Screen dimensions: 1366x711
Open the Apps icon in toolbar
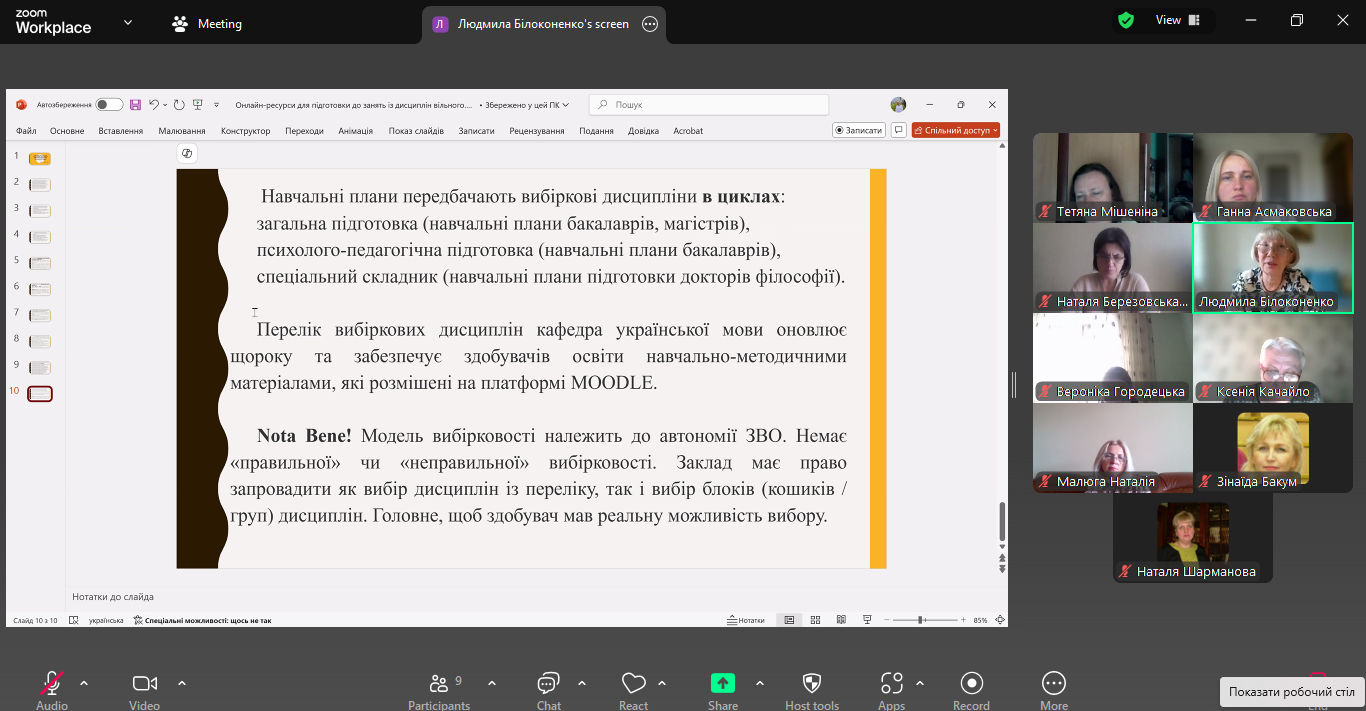[x=891, y=684]
